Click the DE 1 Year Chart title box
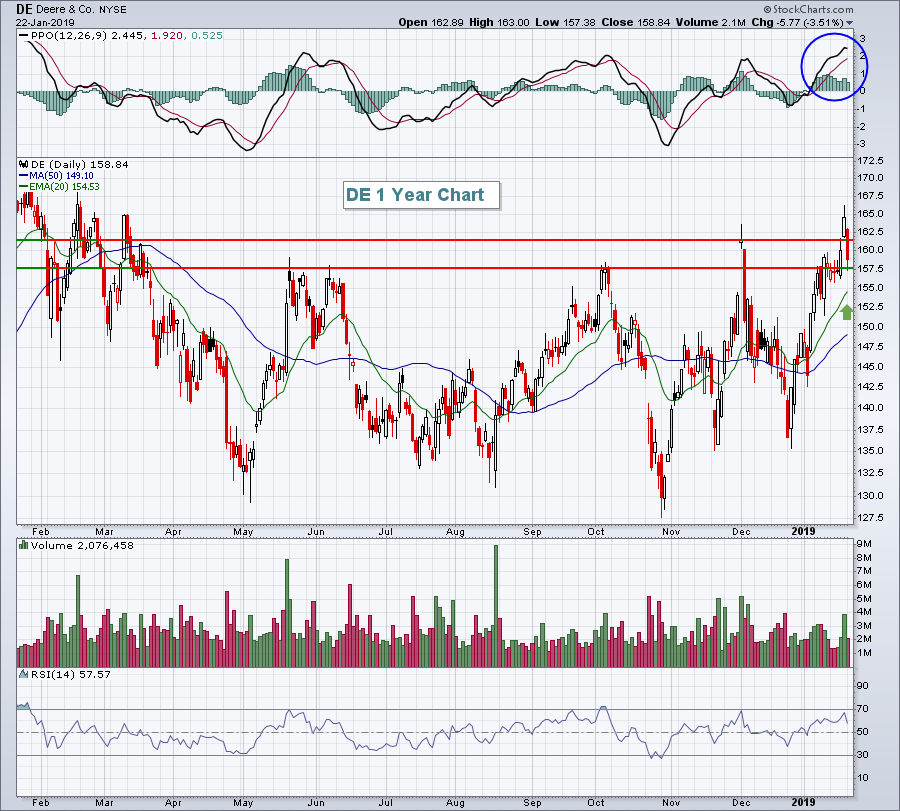900x811 pixels. 421,195
